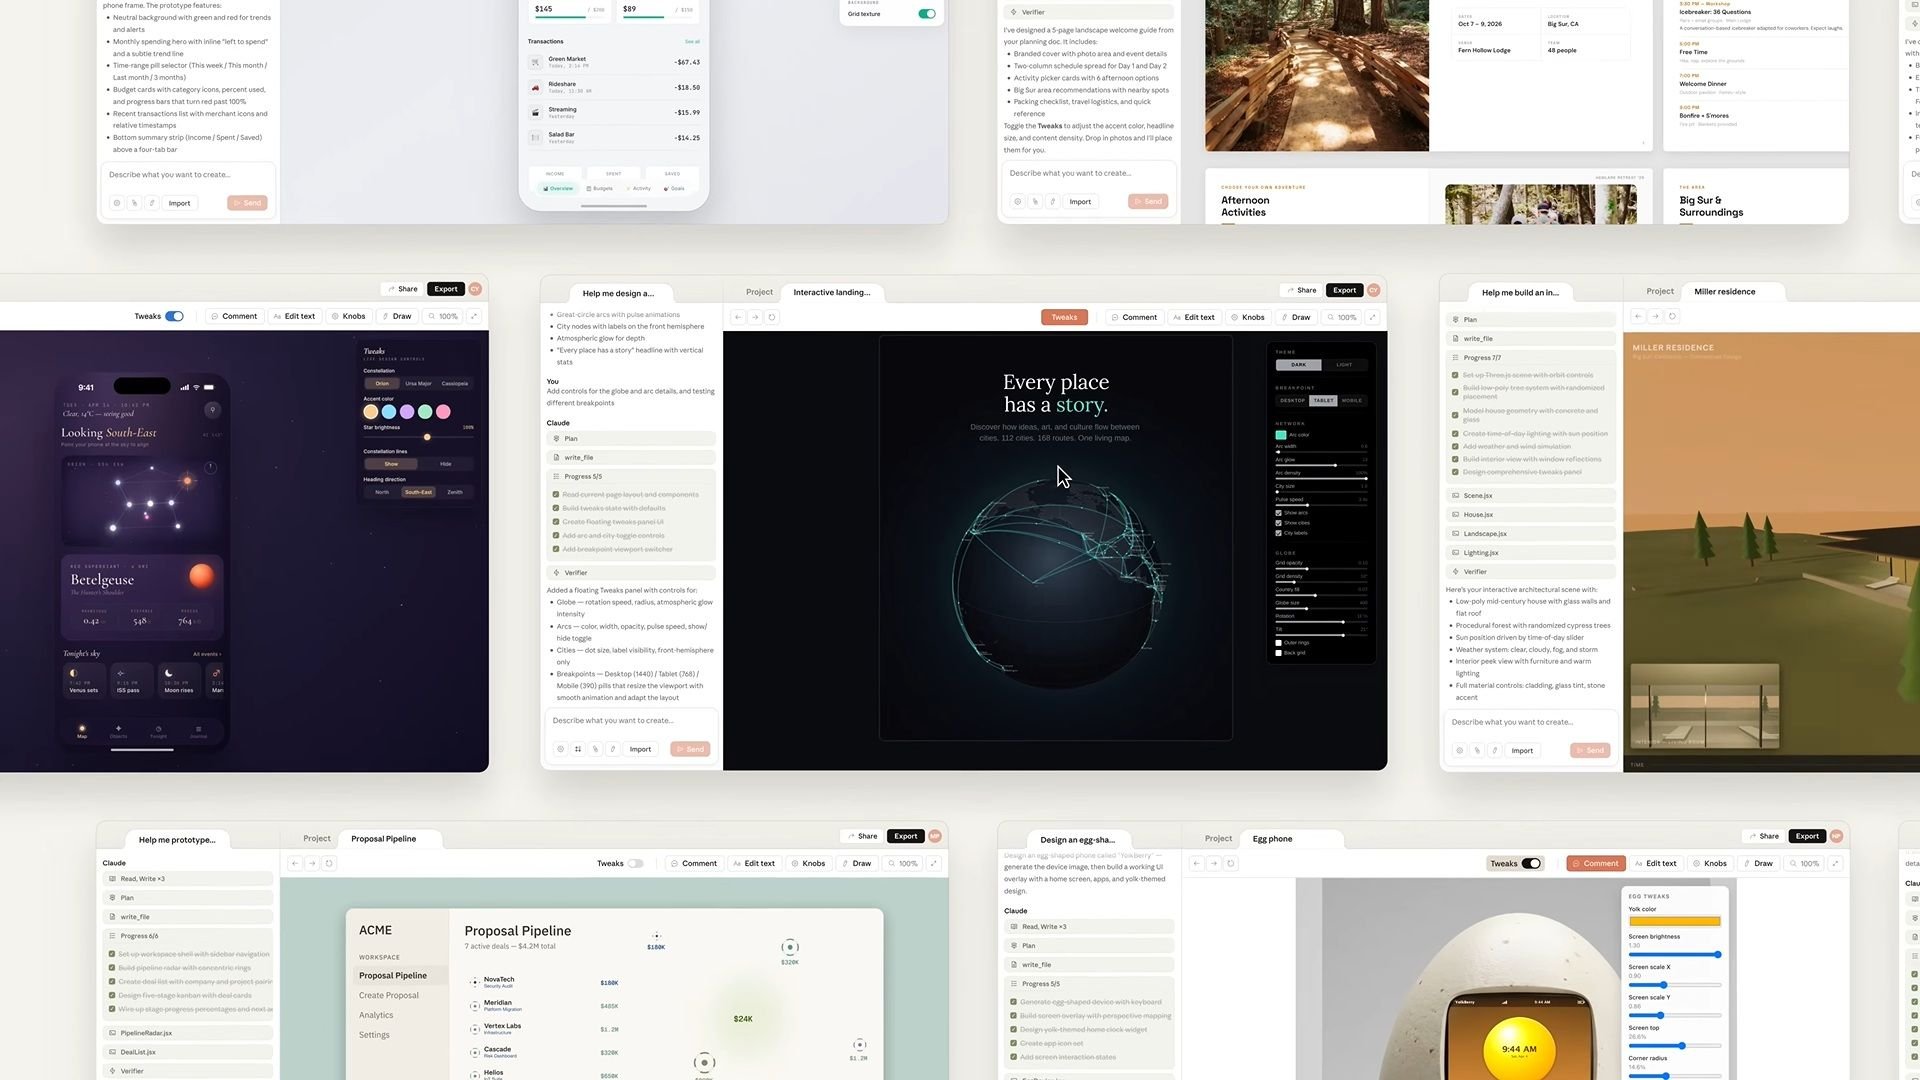Screen dimensions: 1920x1080
Task: Switch to Project tab in Egg phone window
Action: 1218,839
